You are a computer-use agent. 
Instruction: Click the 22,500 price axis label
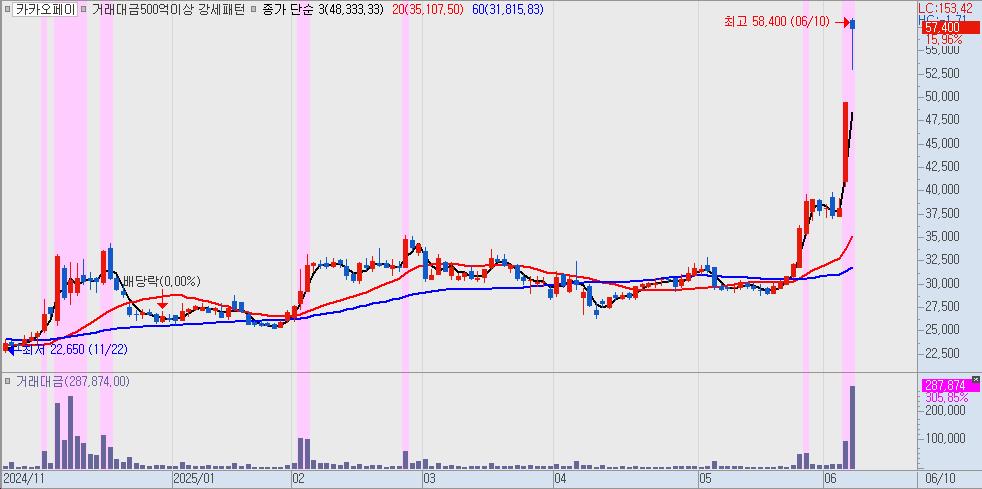pos(943,354)
